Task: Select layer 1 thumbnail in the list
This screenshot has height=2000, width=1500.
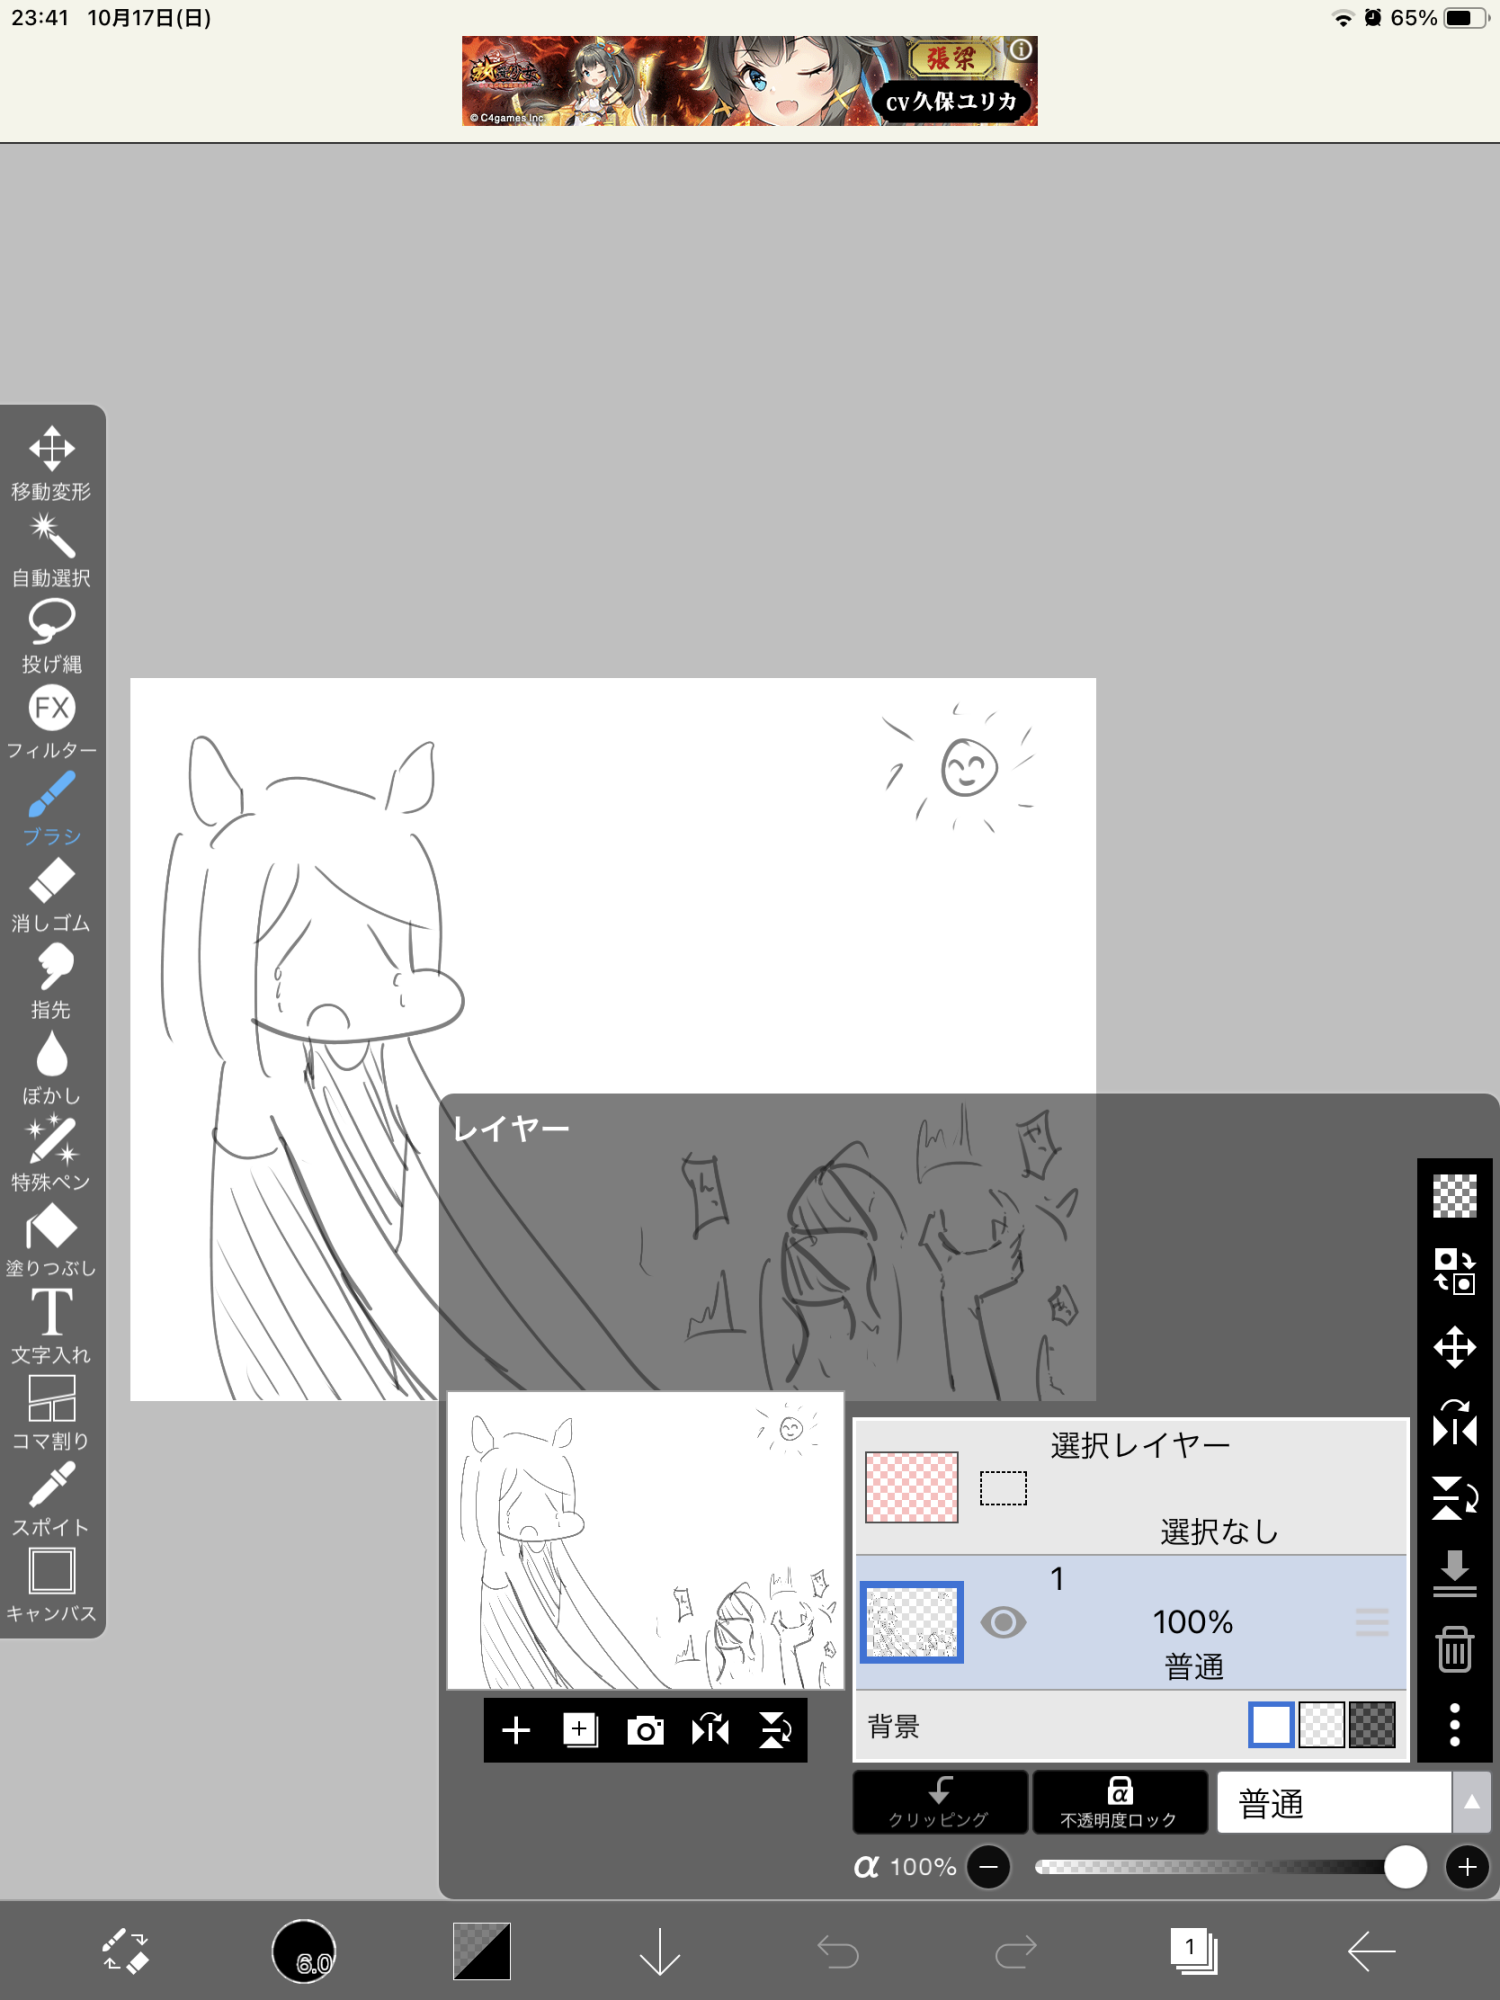Action: click(x=912, y=1622)
